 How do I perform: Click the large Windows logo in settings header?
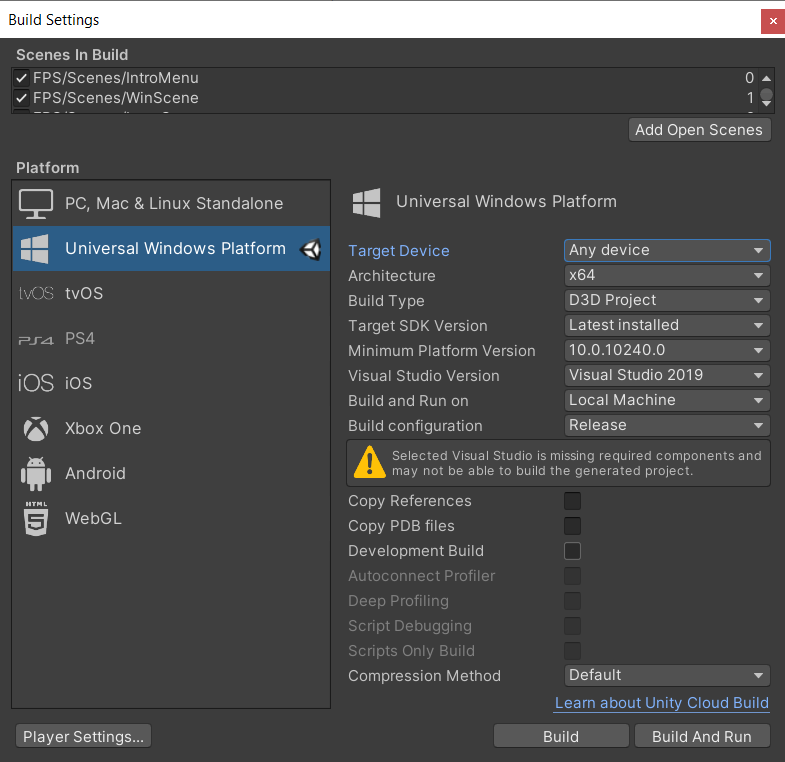point(366,203)
